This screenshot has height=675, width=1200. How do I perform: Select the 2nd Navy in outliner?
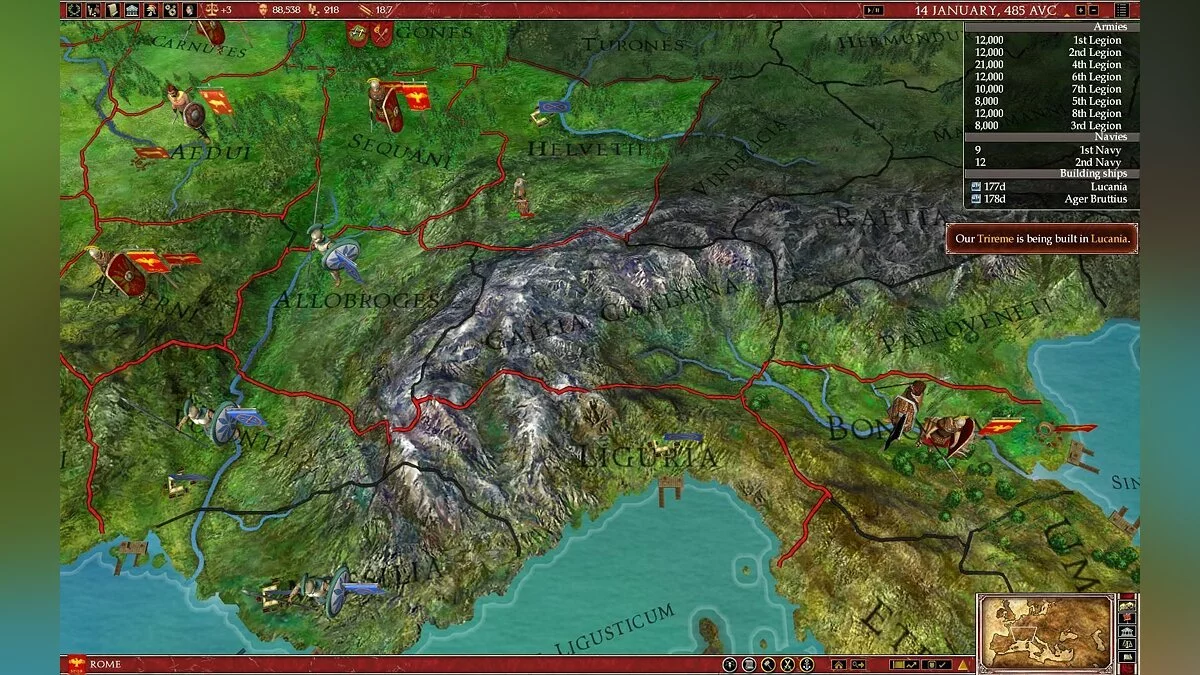1050,162
